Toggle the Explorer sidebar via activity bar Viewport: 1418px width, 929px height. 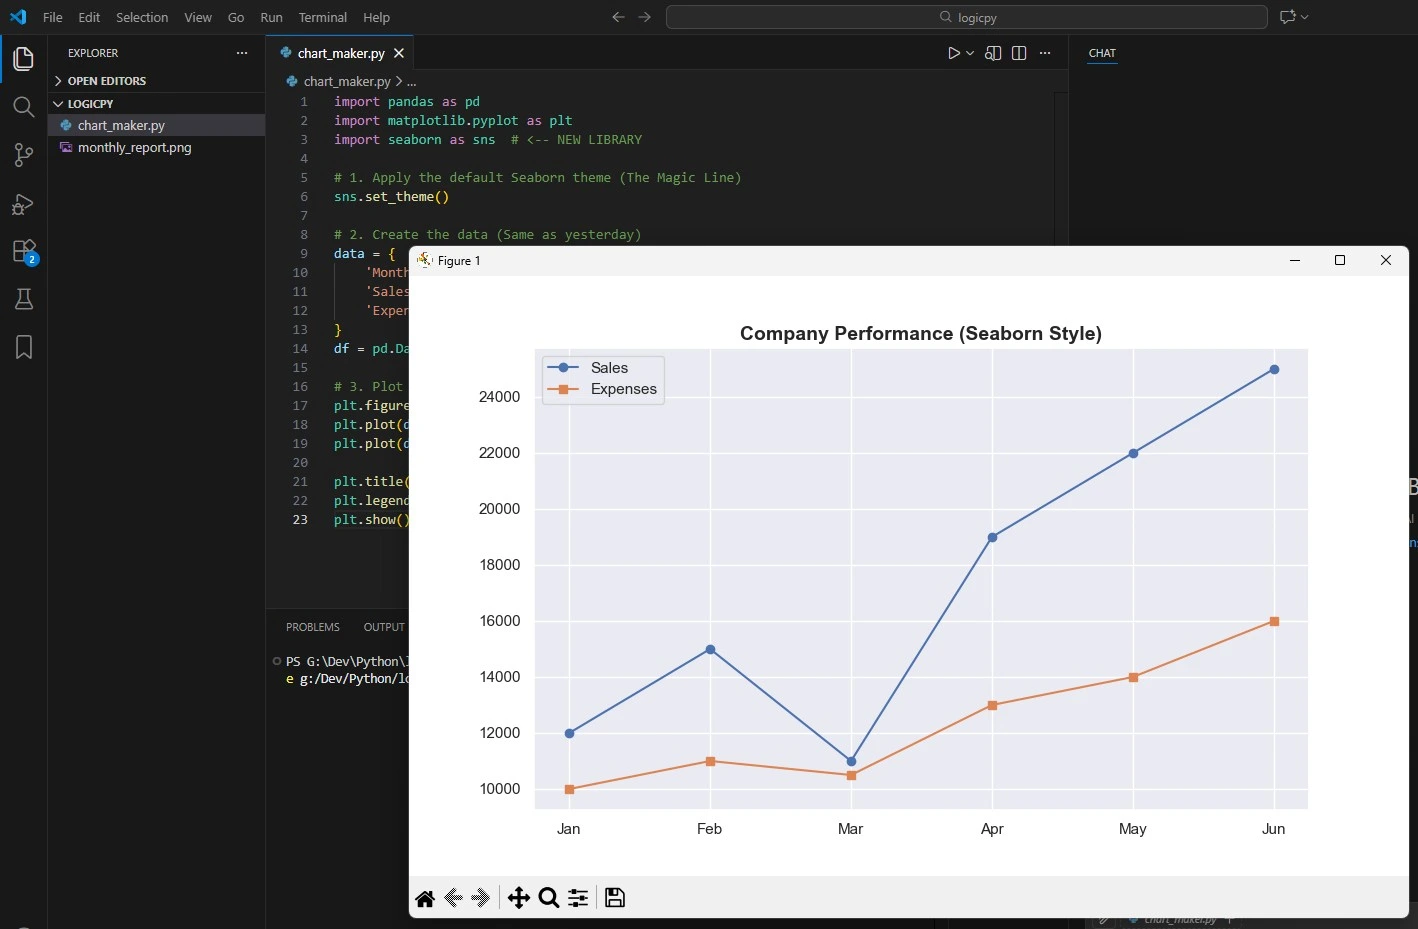[x=23, y=59]
